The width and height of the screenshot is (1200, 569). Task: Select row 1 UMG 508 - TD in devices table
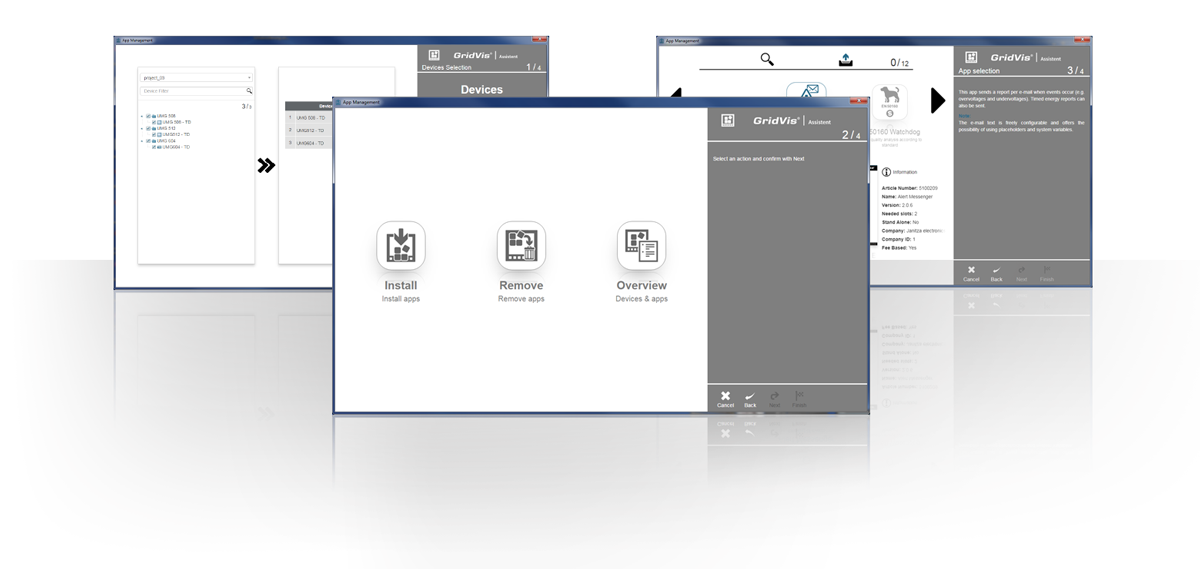point(310,117)
